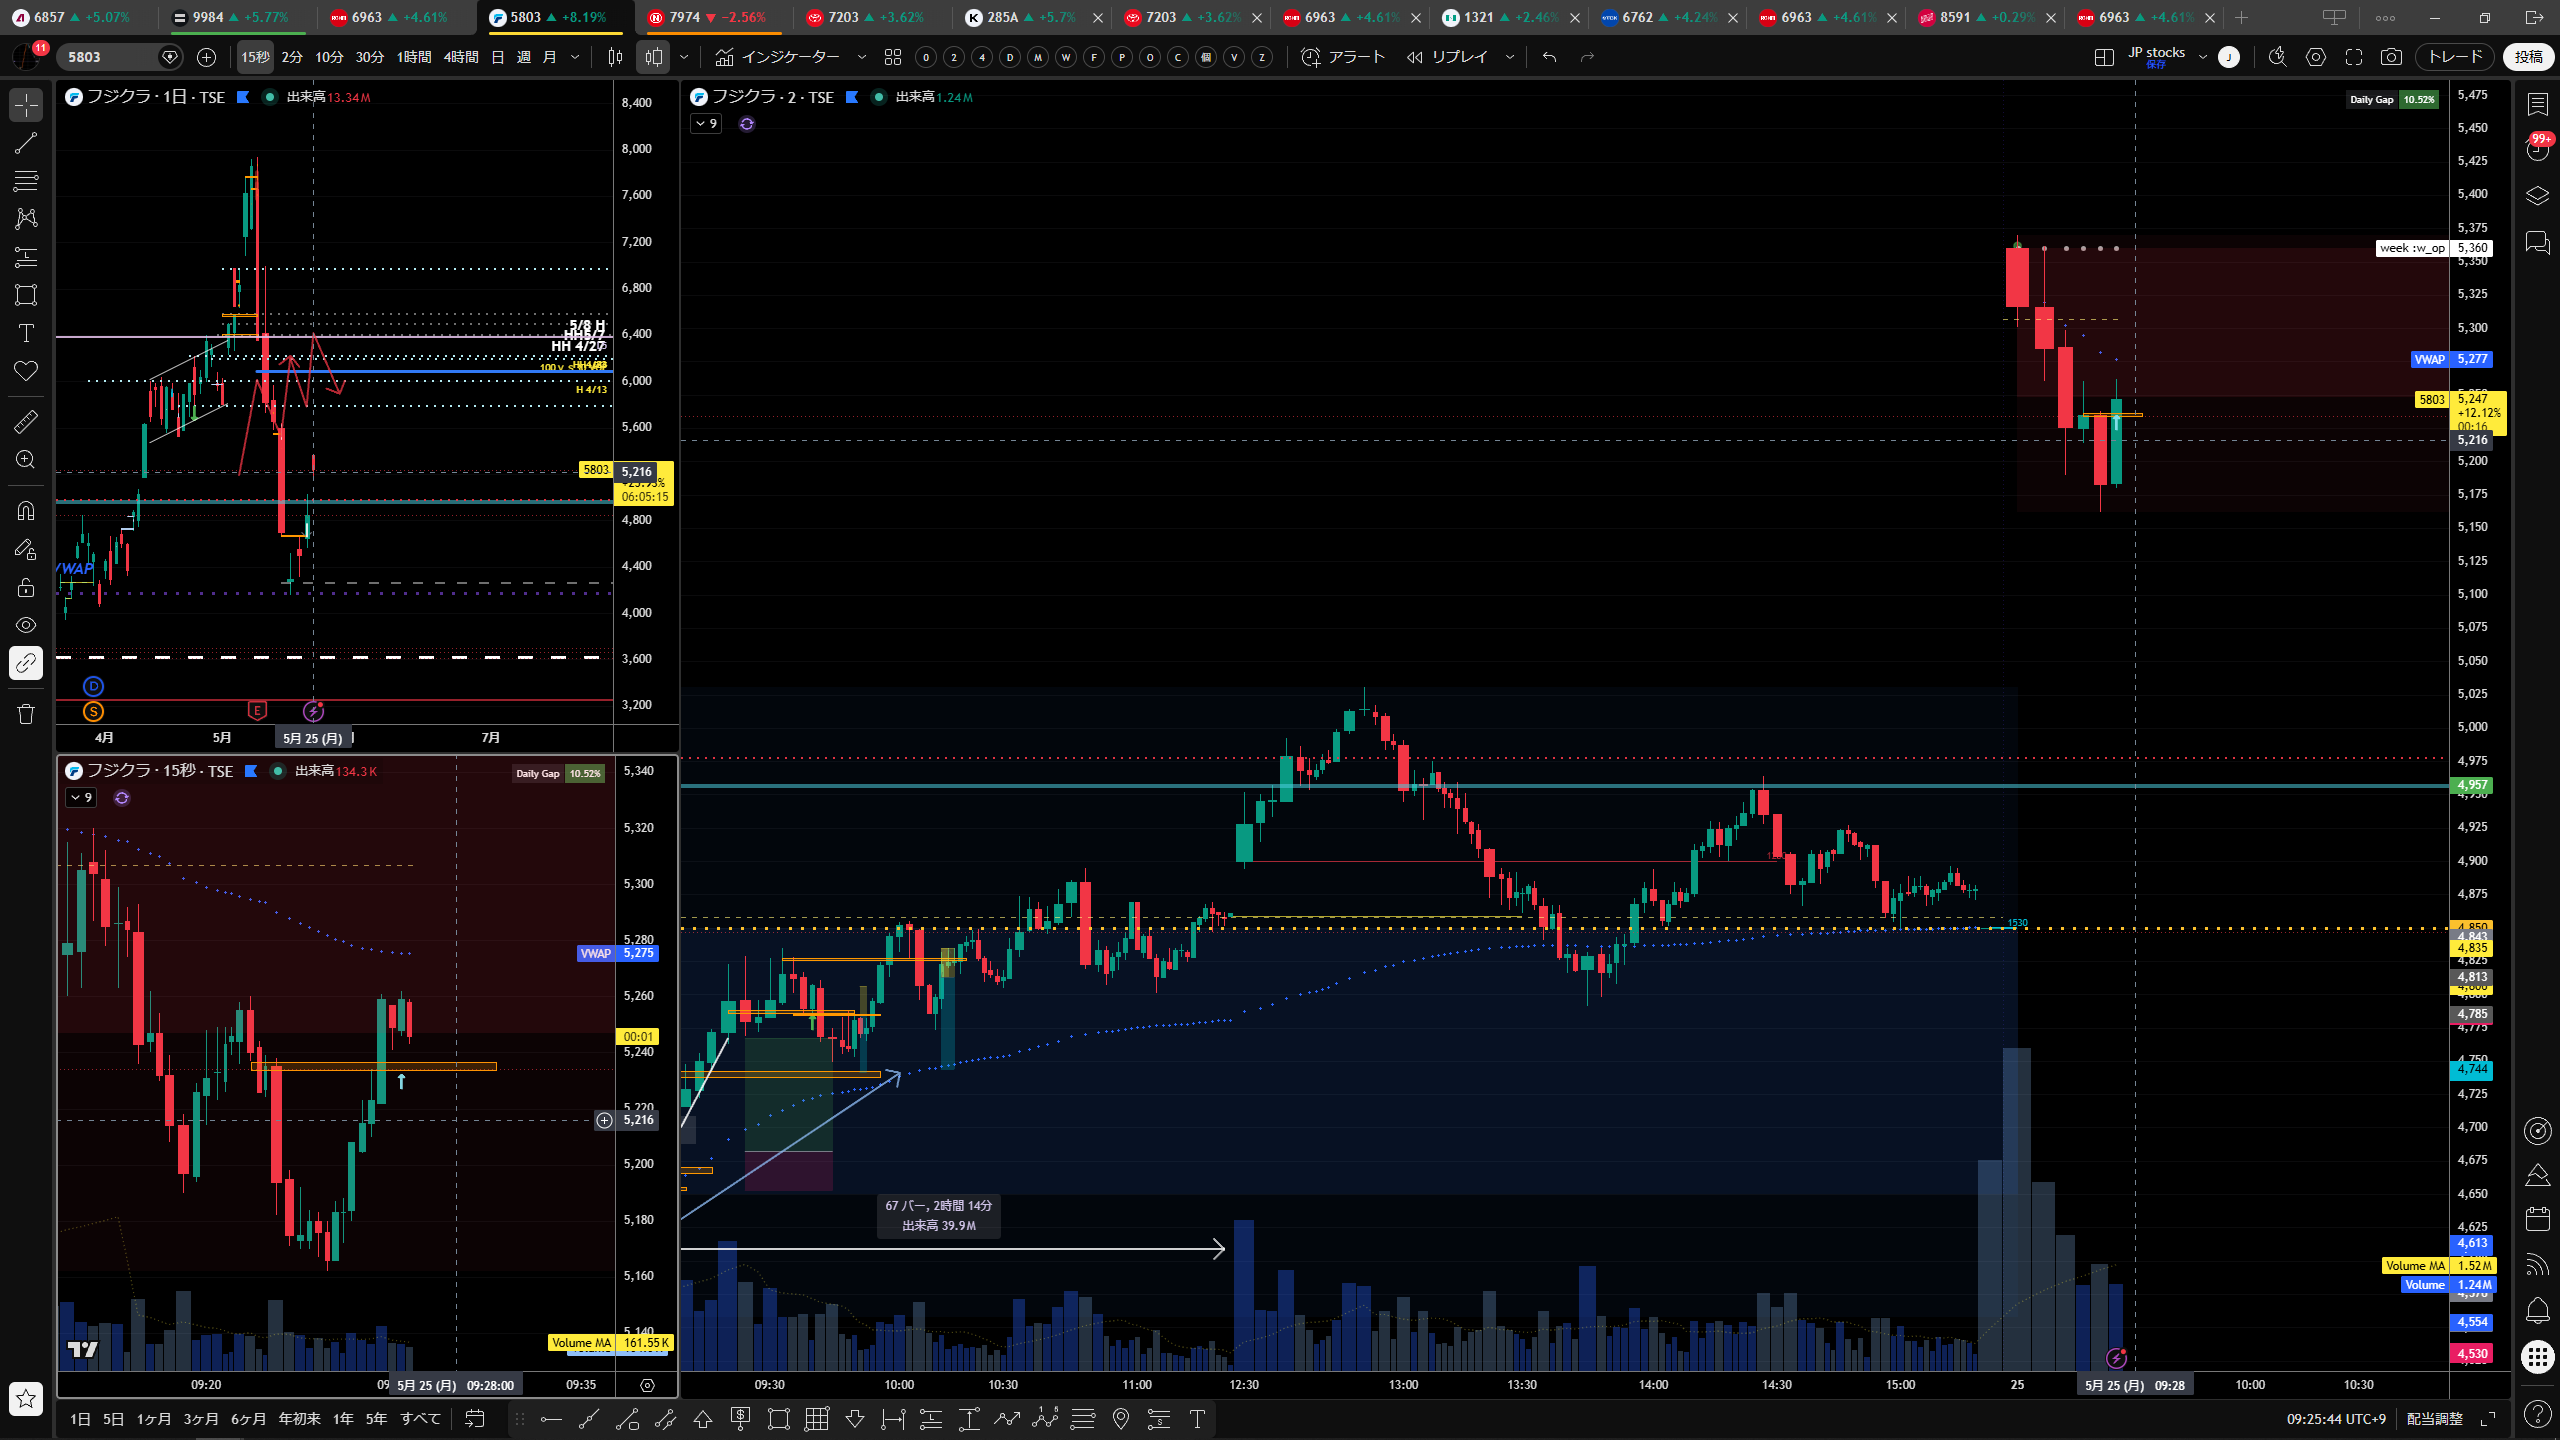Open quick search lightning icon

click(x=2278, y=57)
